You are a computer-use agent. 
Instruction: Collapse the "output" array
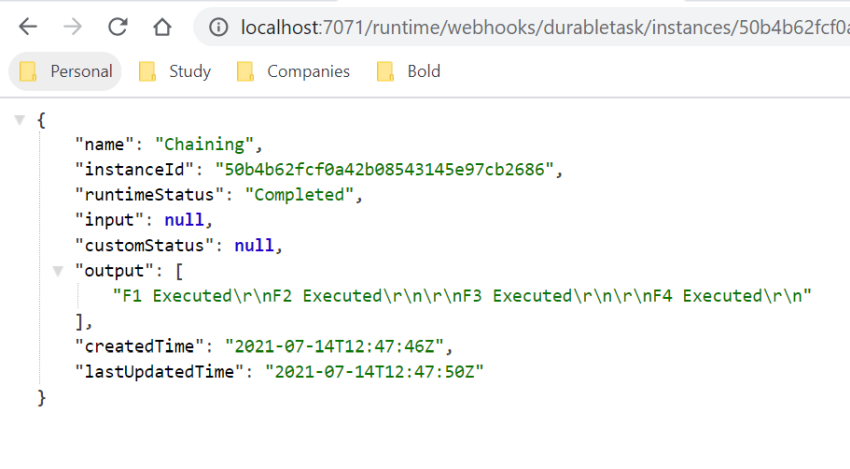[x=57, y=270]
